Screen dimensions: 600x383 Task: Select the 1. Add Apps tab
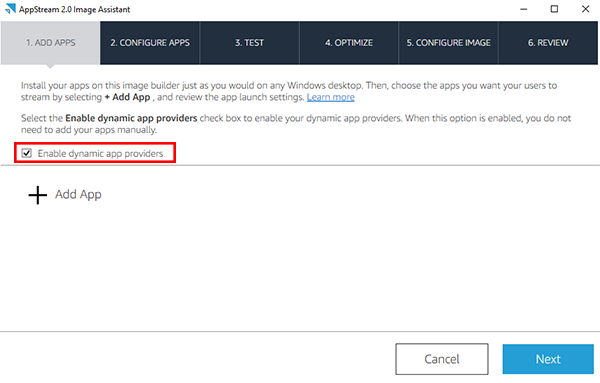[51, 42]
